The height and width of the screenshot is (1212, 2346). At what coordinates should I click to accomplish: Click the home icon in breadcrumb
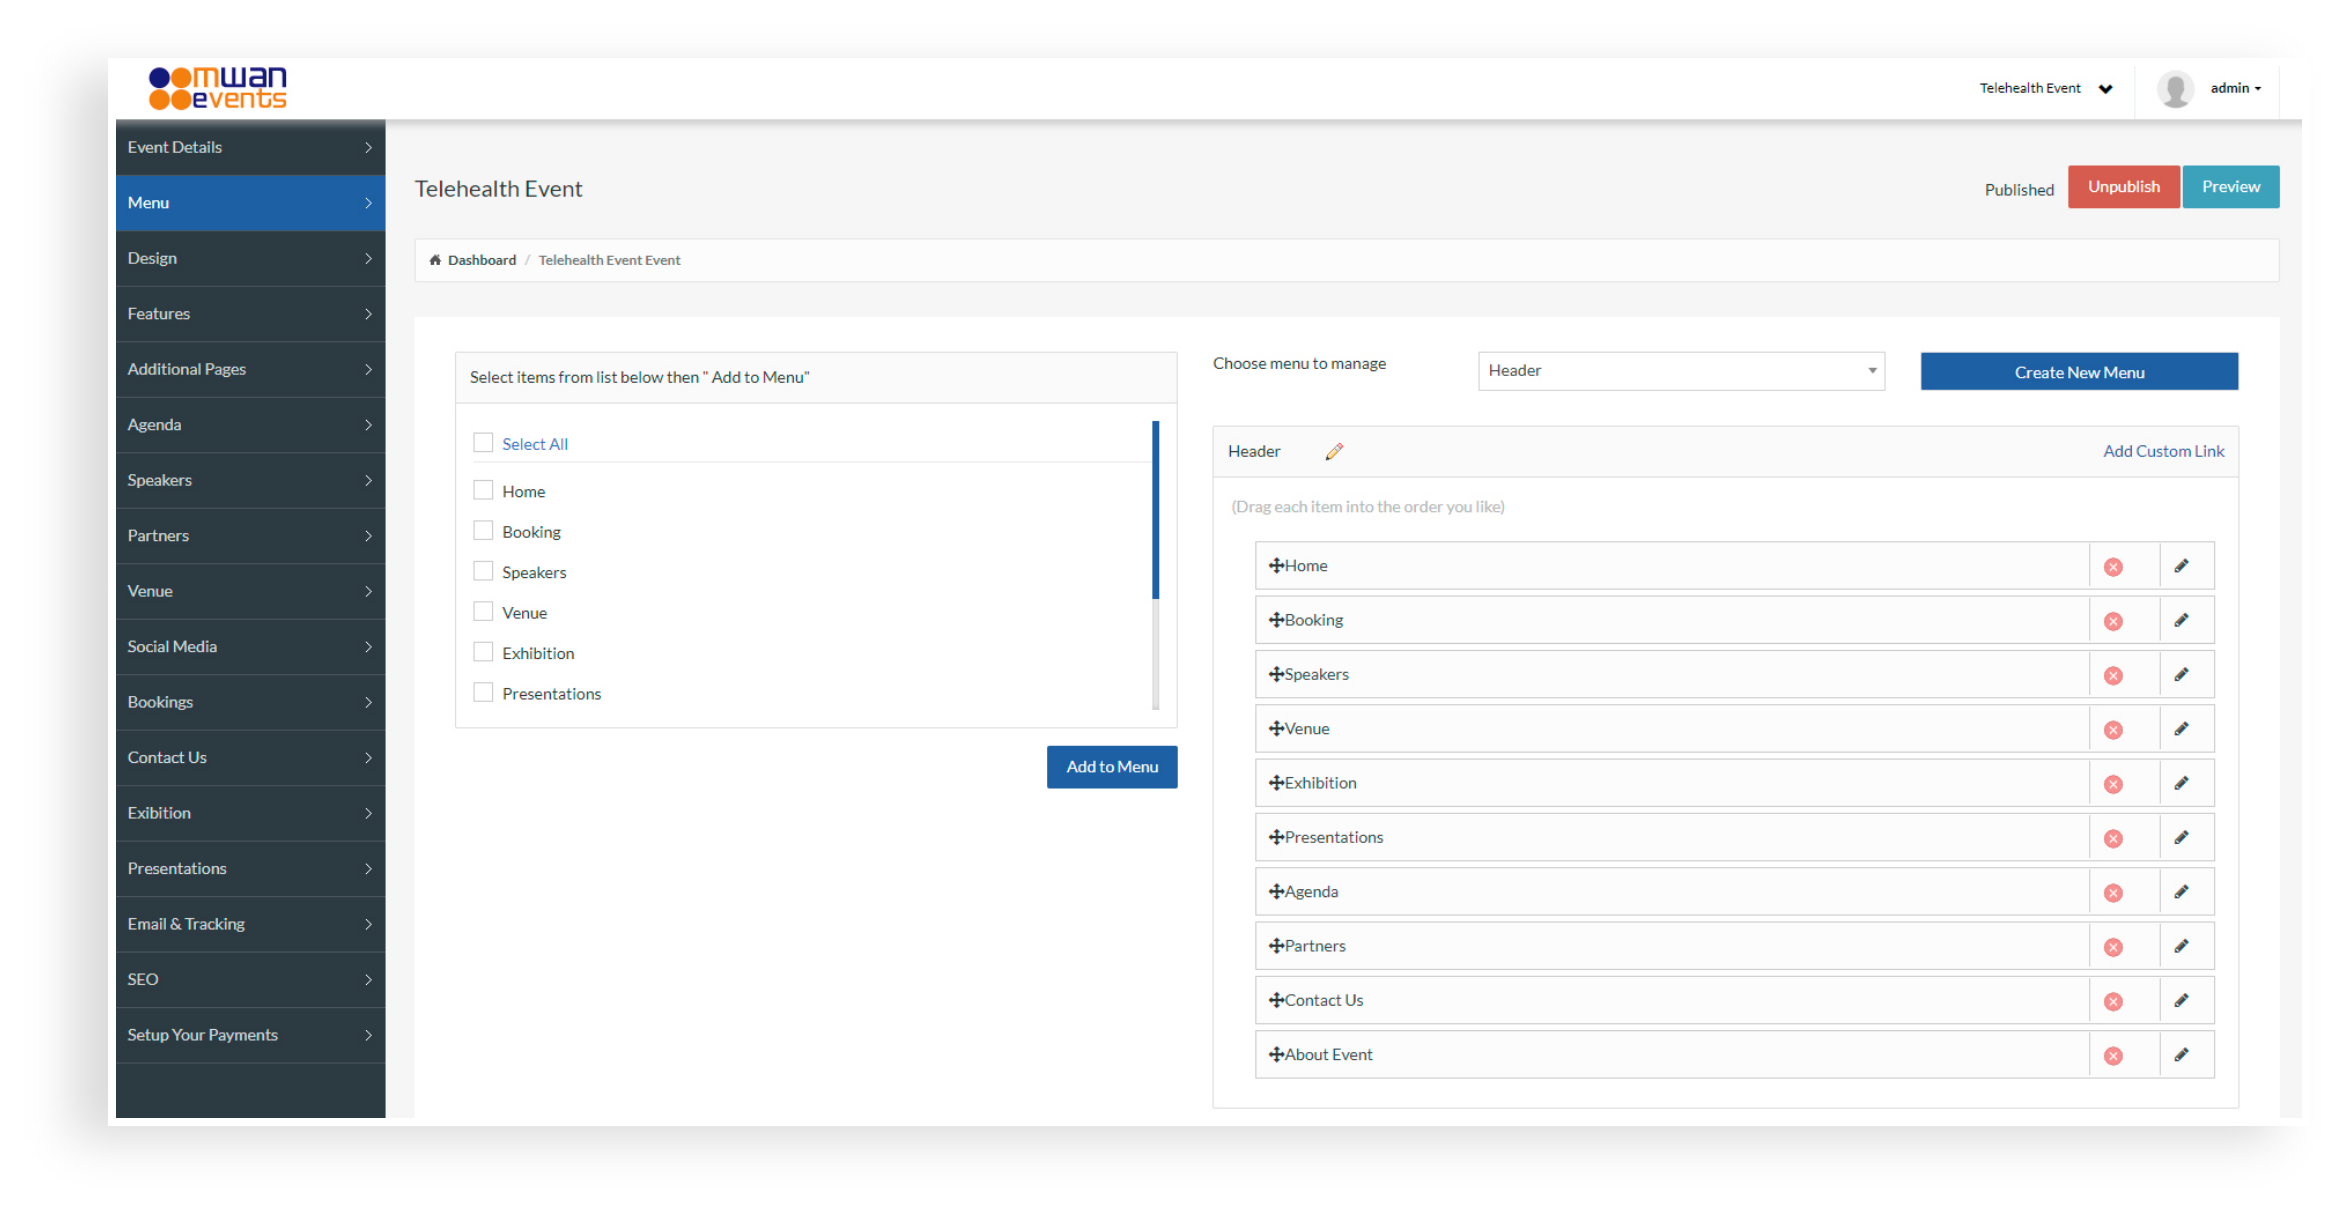point(435,260)
